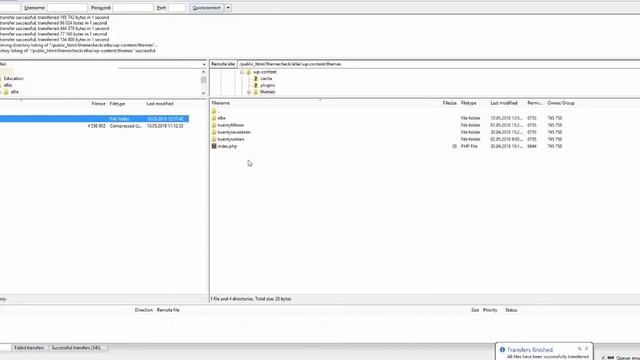
Task: Click the Remote site path field
Action: click(438, 64)
